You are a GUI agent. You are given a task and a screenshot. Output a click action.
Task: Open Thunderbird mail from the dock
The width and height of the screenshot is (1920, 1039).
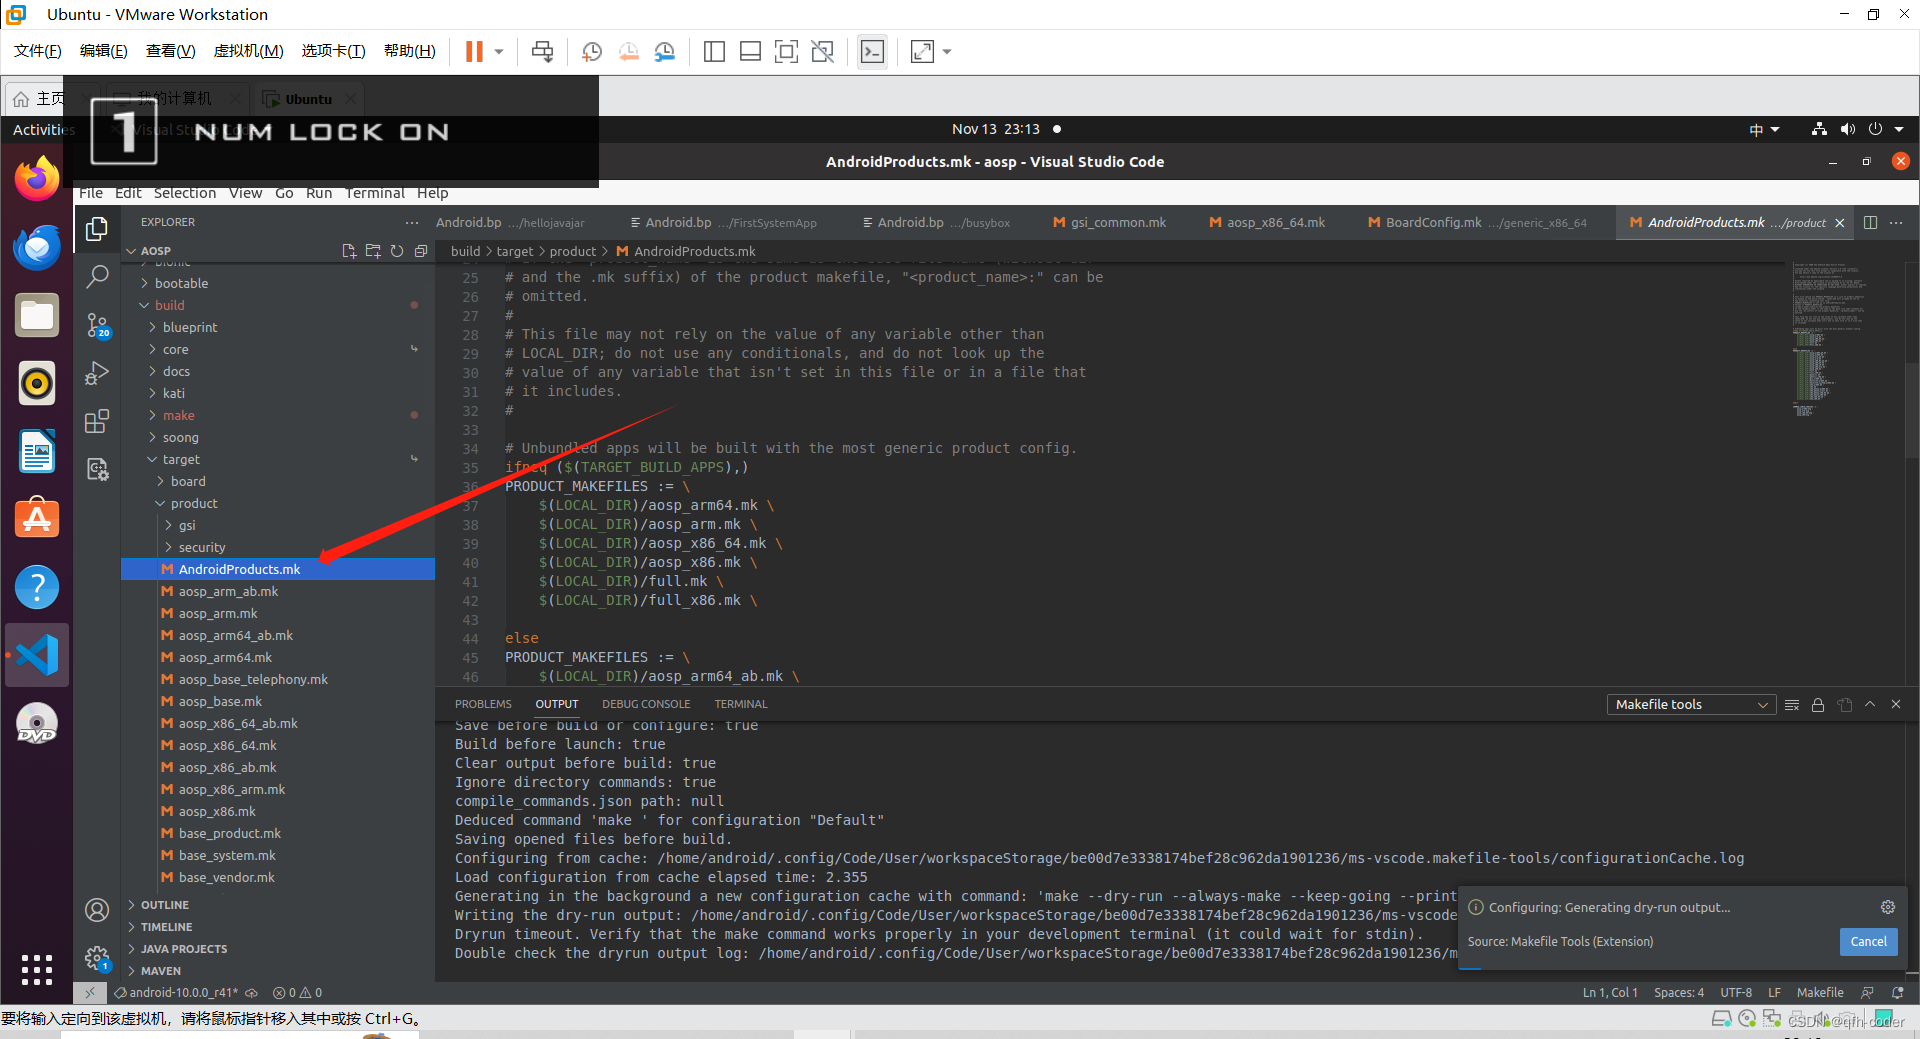coord(37,247)
